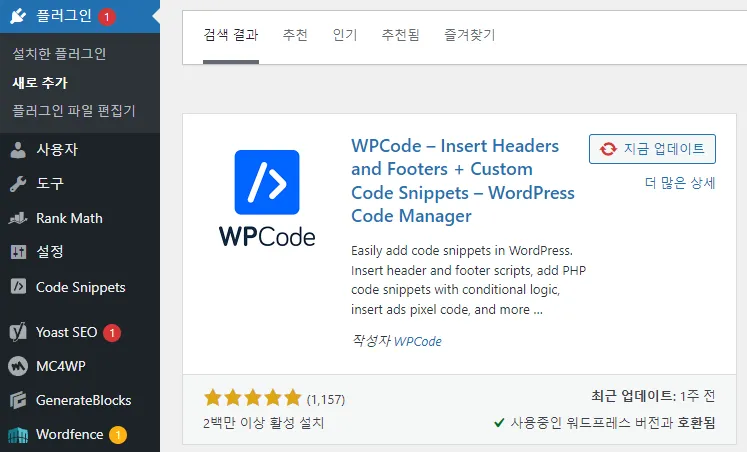Click the Rank Math chart icon
The image size is (747, 452).
(x=18, y=218)
